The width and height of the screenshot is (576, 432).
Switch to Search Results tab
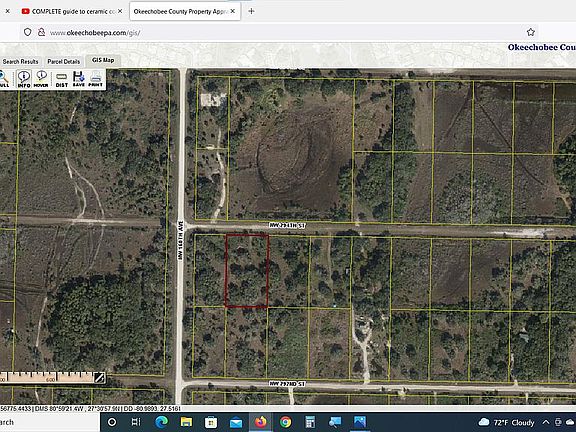coord(20,62)
